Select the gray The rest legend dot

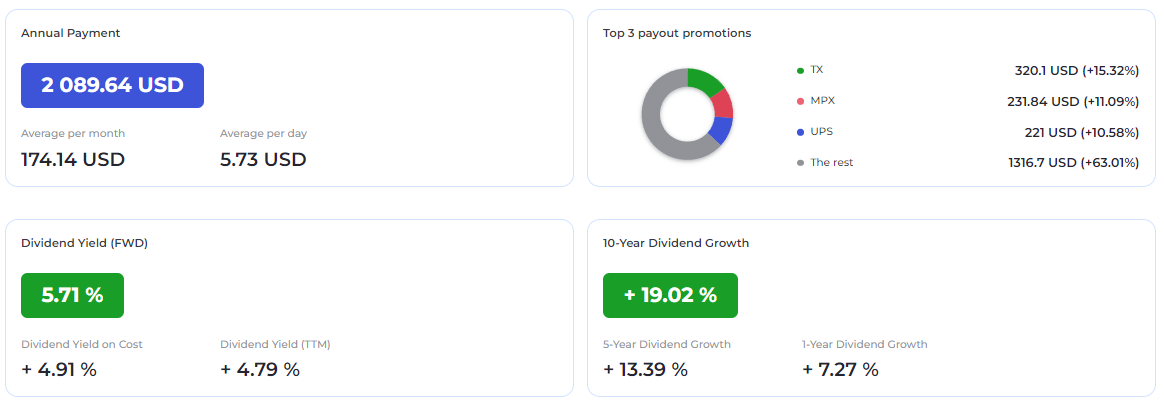(800, 163)
